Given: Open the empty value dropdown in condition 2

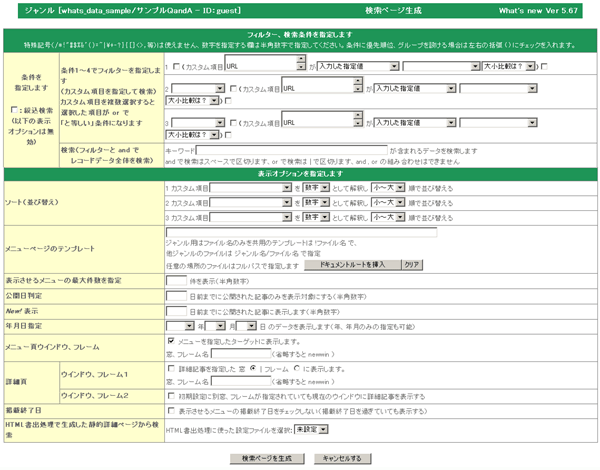Looking at the screenshot, I should tap(498, 89).
